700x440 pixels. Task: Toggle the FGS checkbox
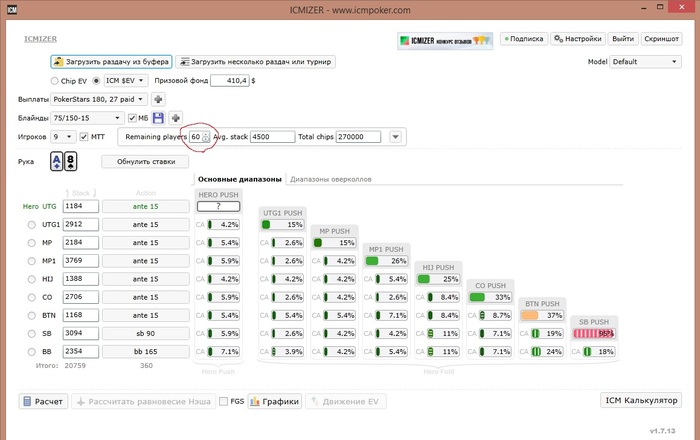pyautogui.click(x=223, y=401)
